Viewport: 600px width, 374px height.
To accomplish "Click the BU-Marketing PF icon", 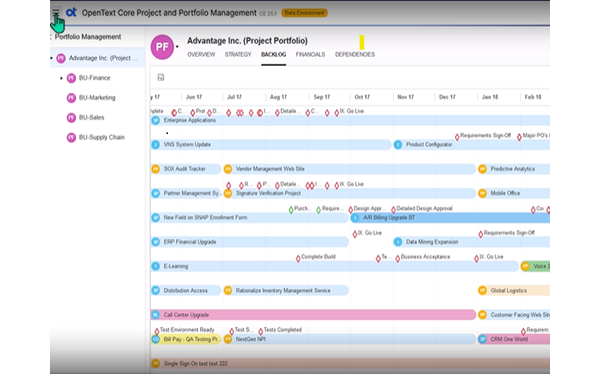I will click(71, 98).
